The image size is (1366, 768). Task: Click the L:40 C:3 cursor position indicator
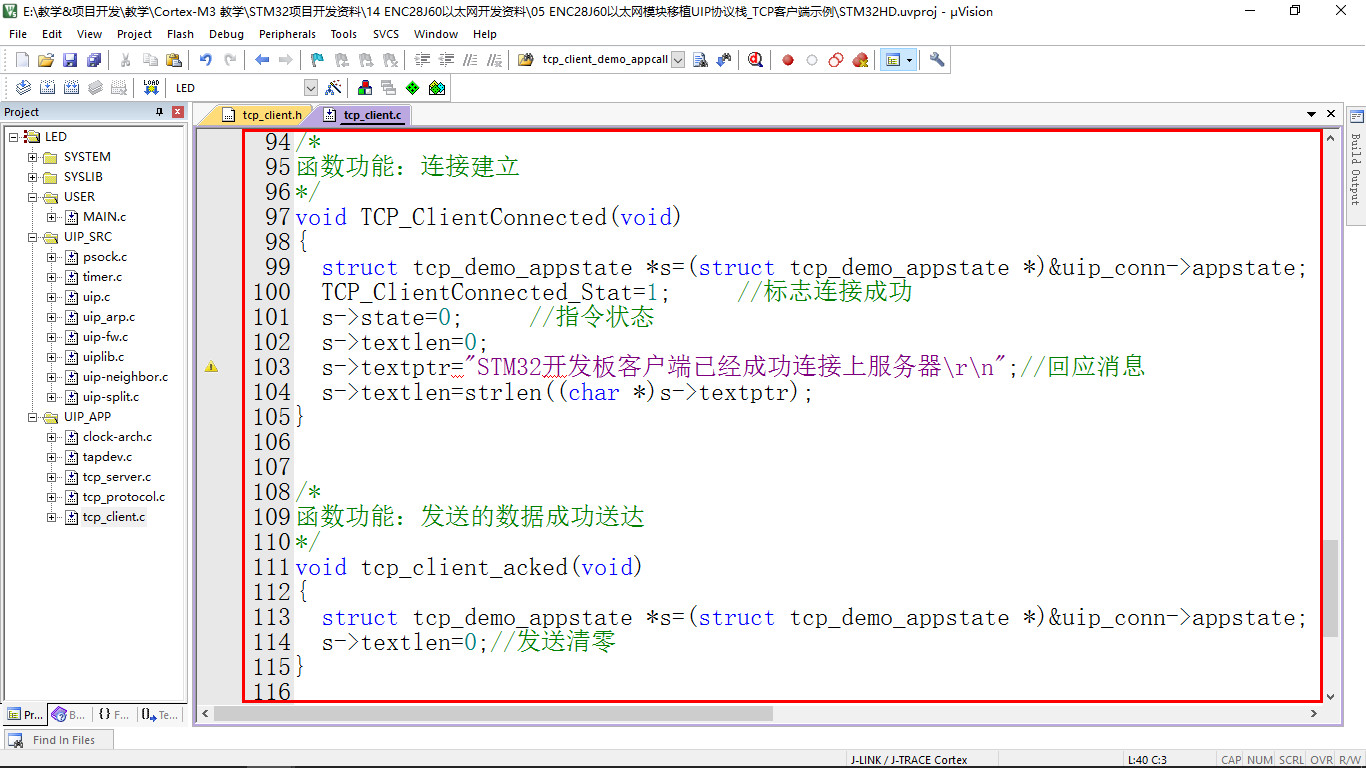pos(1147,760)
